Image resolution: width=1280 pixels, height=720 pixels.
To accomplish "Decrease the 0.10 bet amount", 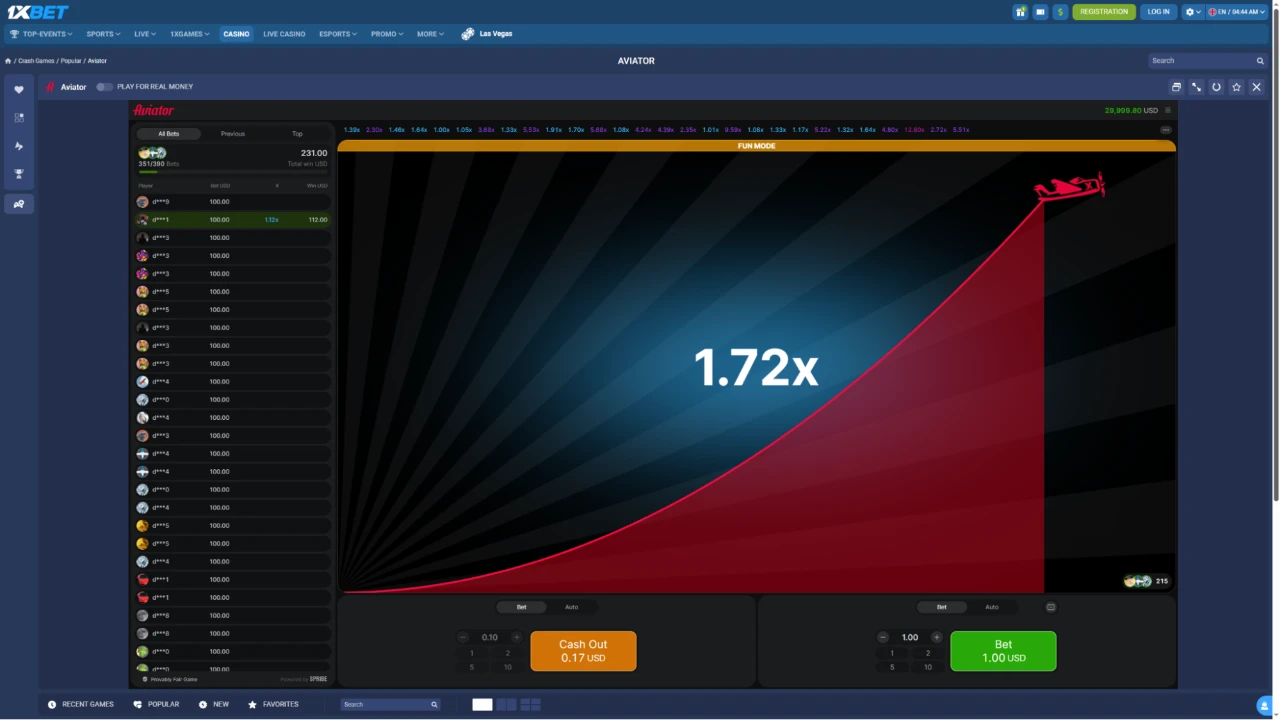I will pyautogui.click(x=463, y=637).
